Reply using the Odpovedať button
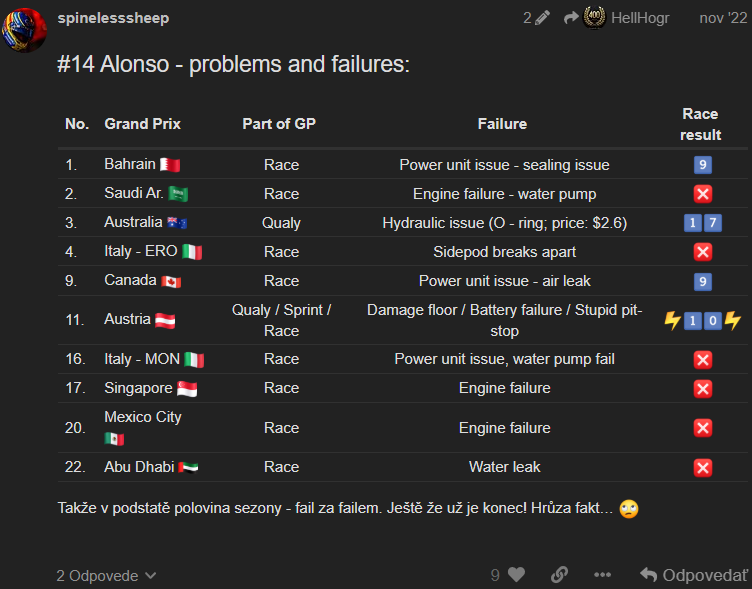Viewport: 752px width, 589px height. (694, 575)
